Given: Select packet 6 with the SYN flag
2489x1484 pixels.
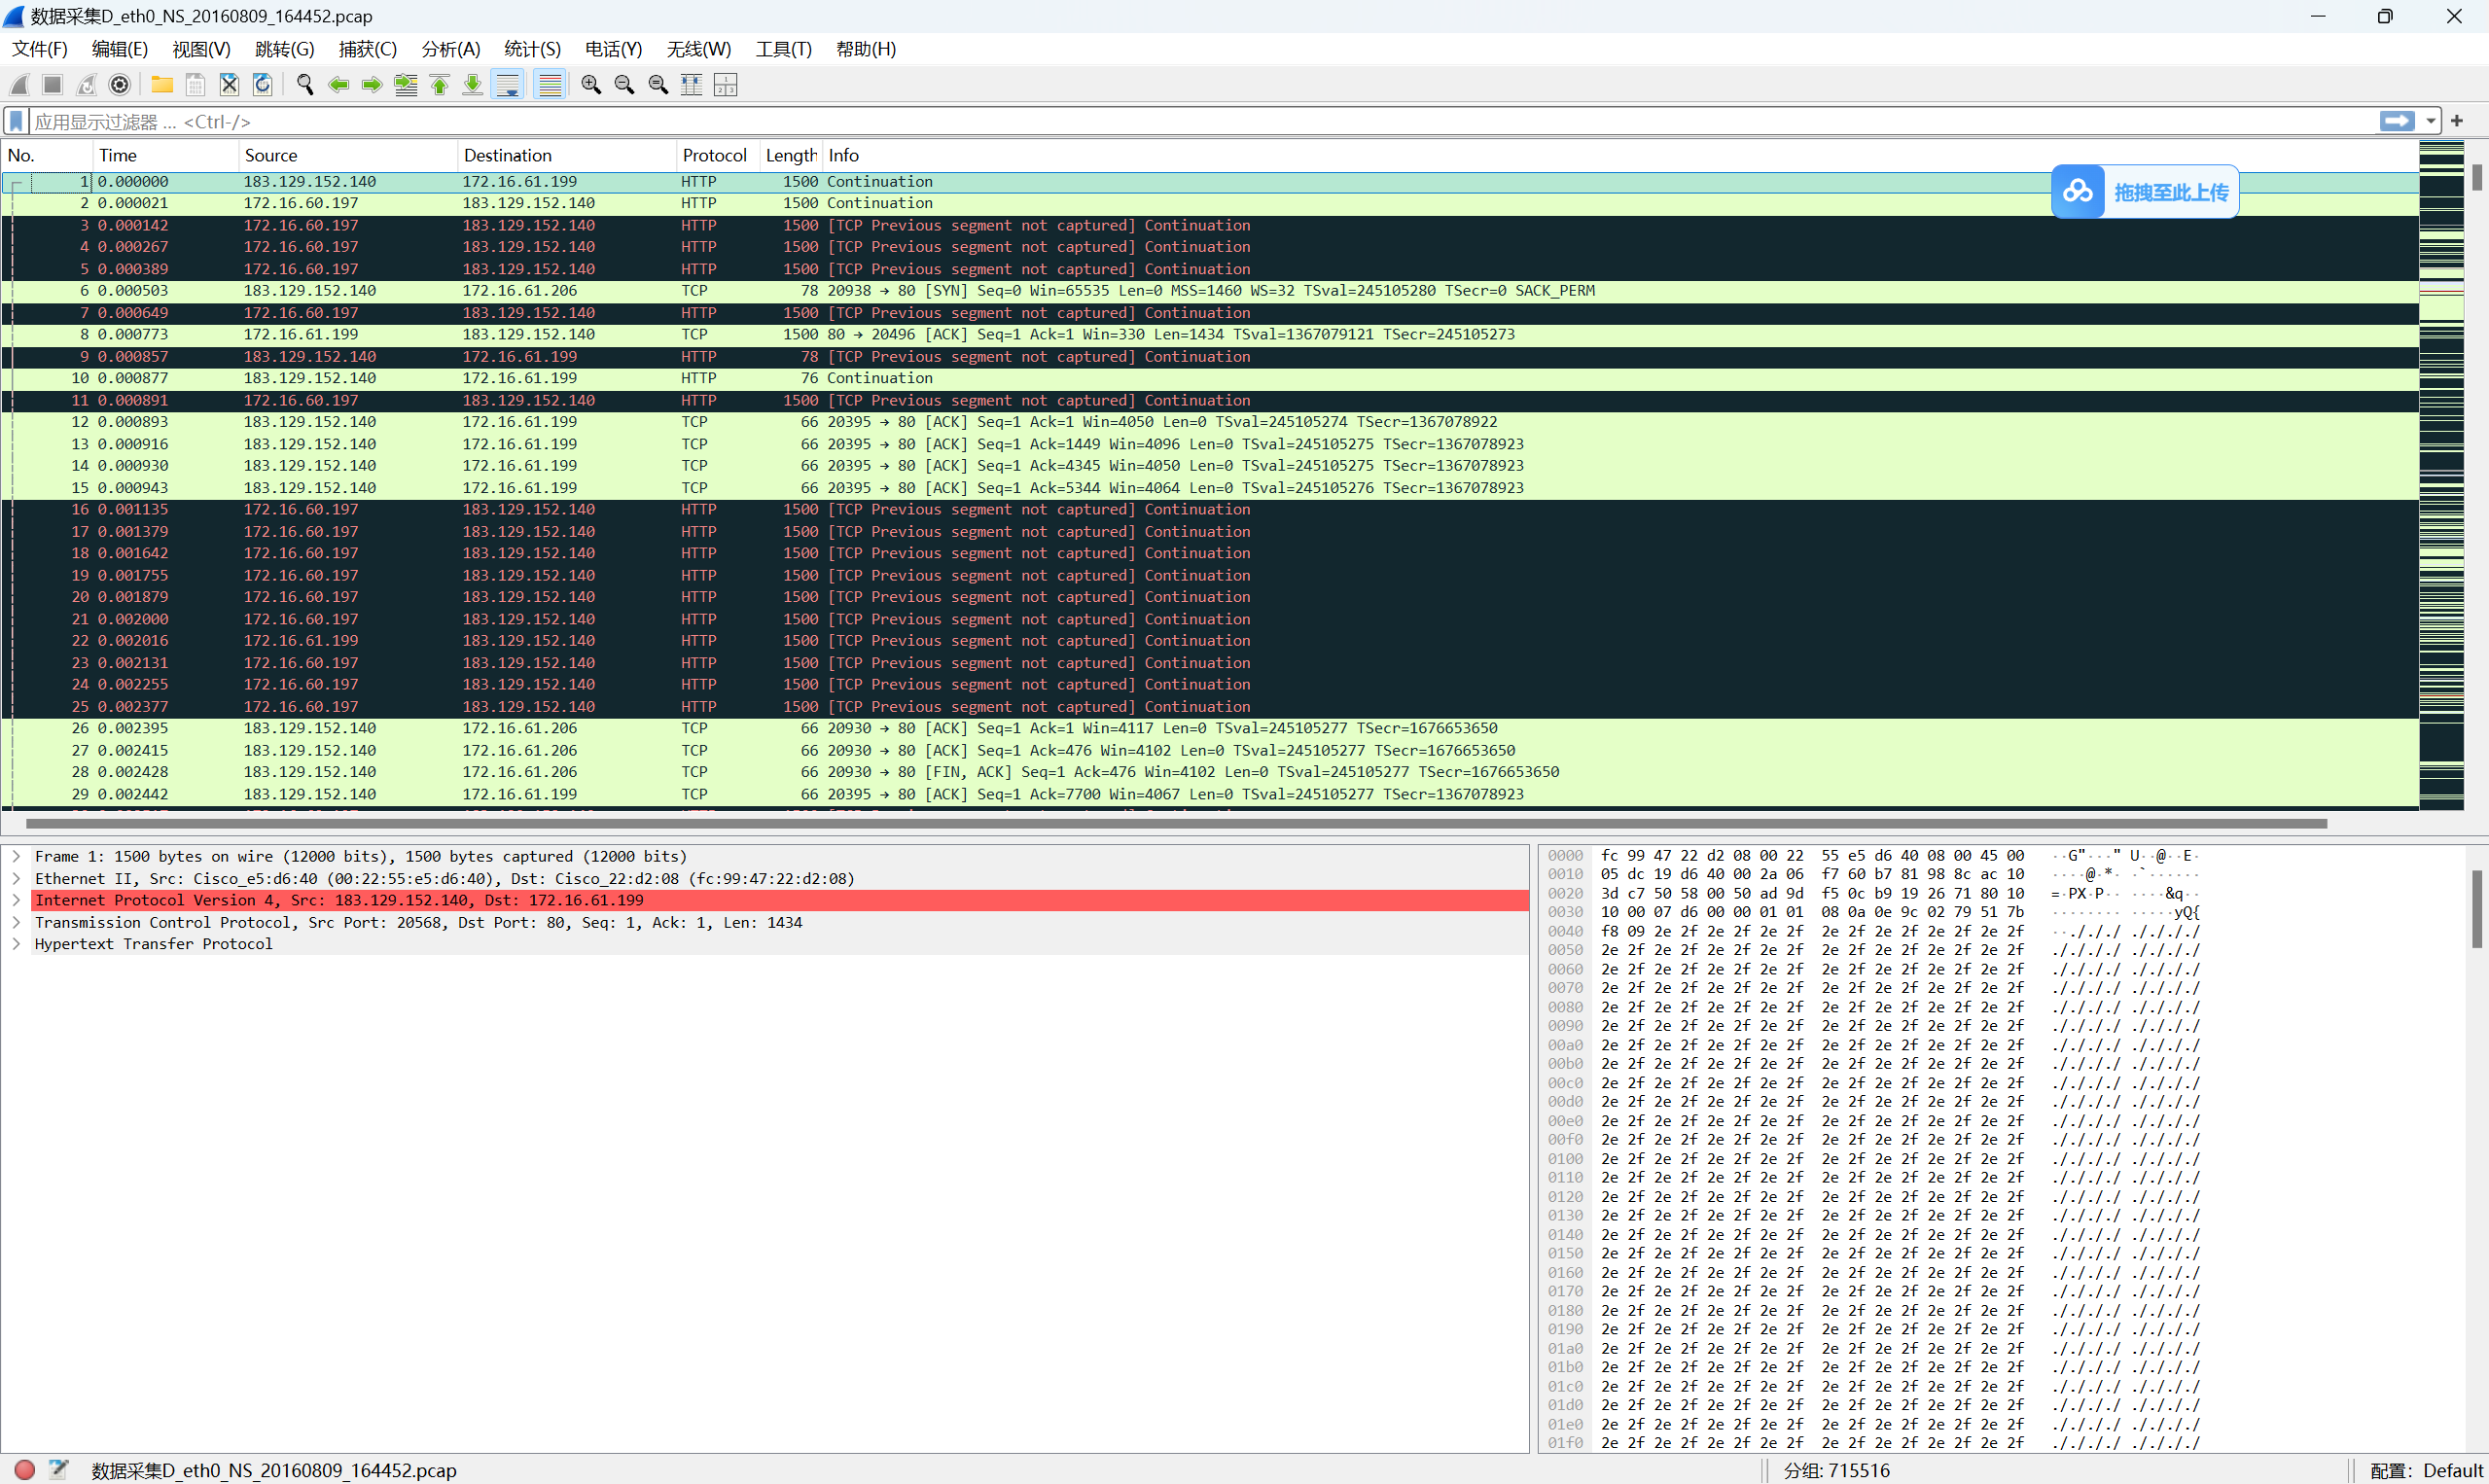Looking at the screenshot, I should (1210, 291).
